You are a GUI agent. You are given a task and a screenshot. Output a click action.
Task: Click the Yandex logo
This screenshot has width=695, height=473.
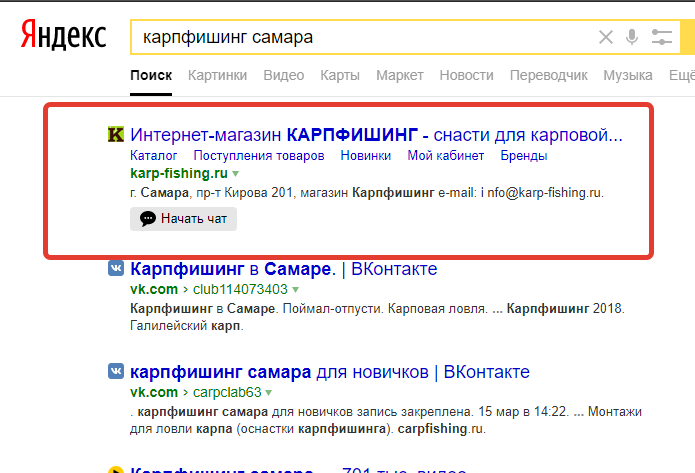[x=63, y=36]
